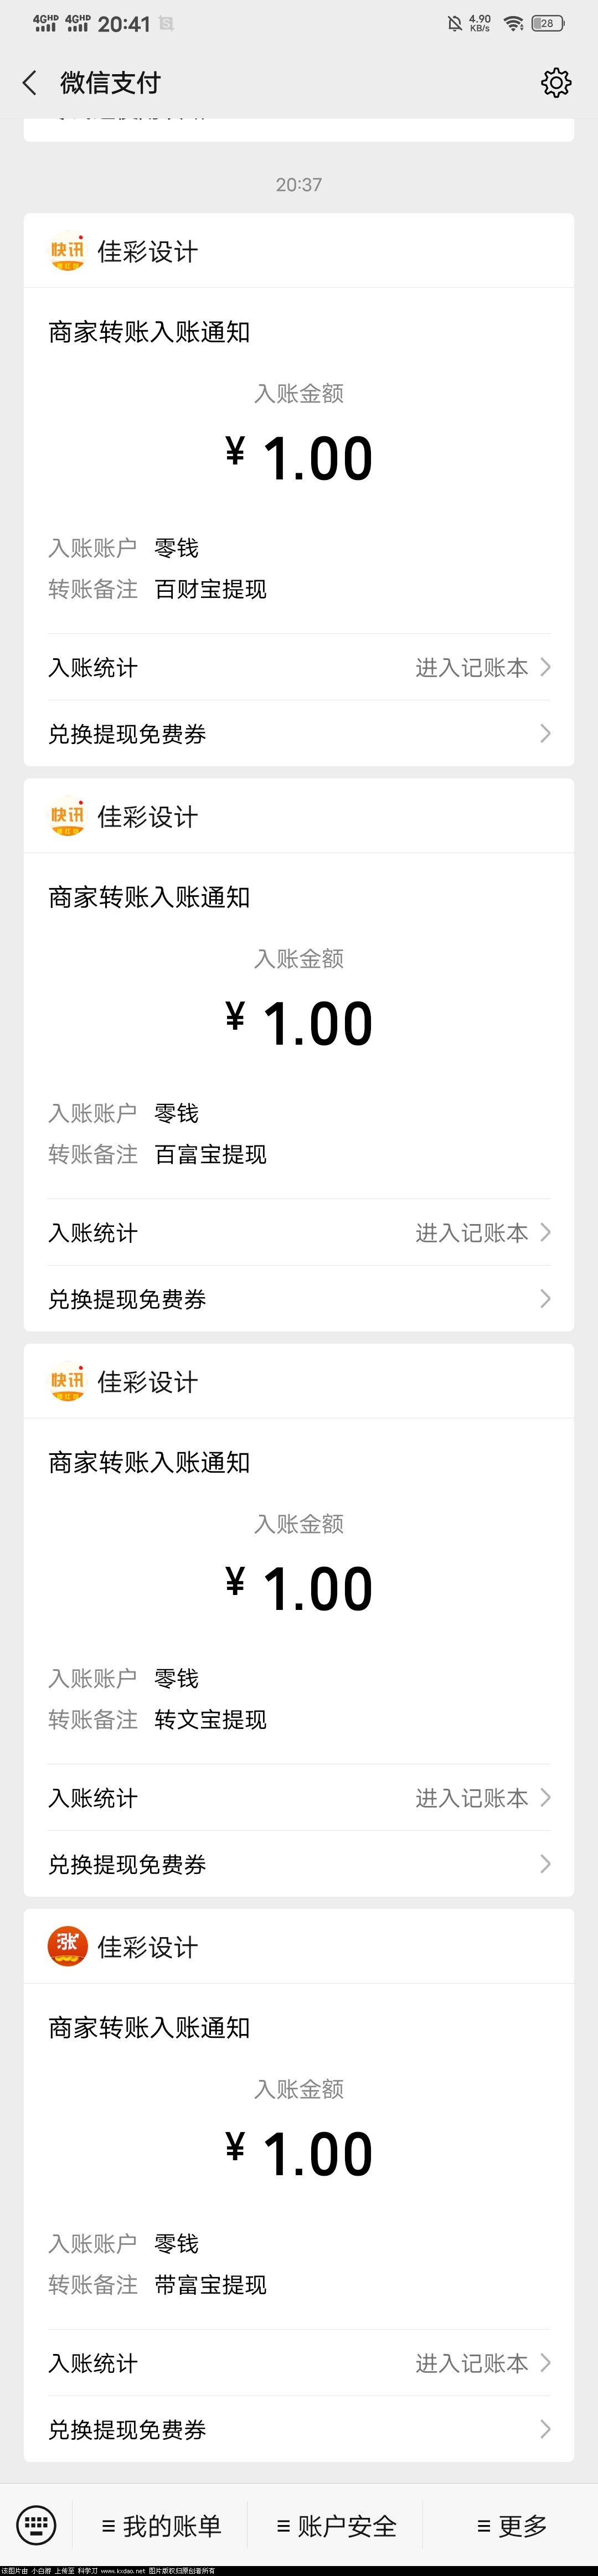Tap avatar of 转文宝提现 transfer card
598x2576 pixels.
pyautogui.click(x=67, y=1382)
